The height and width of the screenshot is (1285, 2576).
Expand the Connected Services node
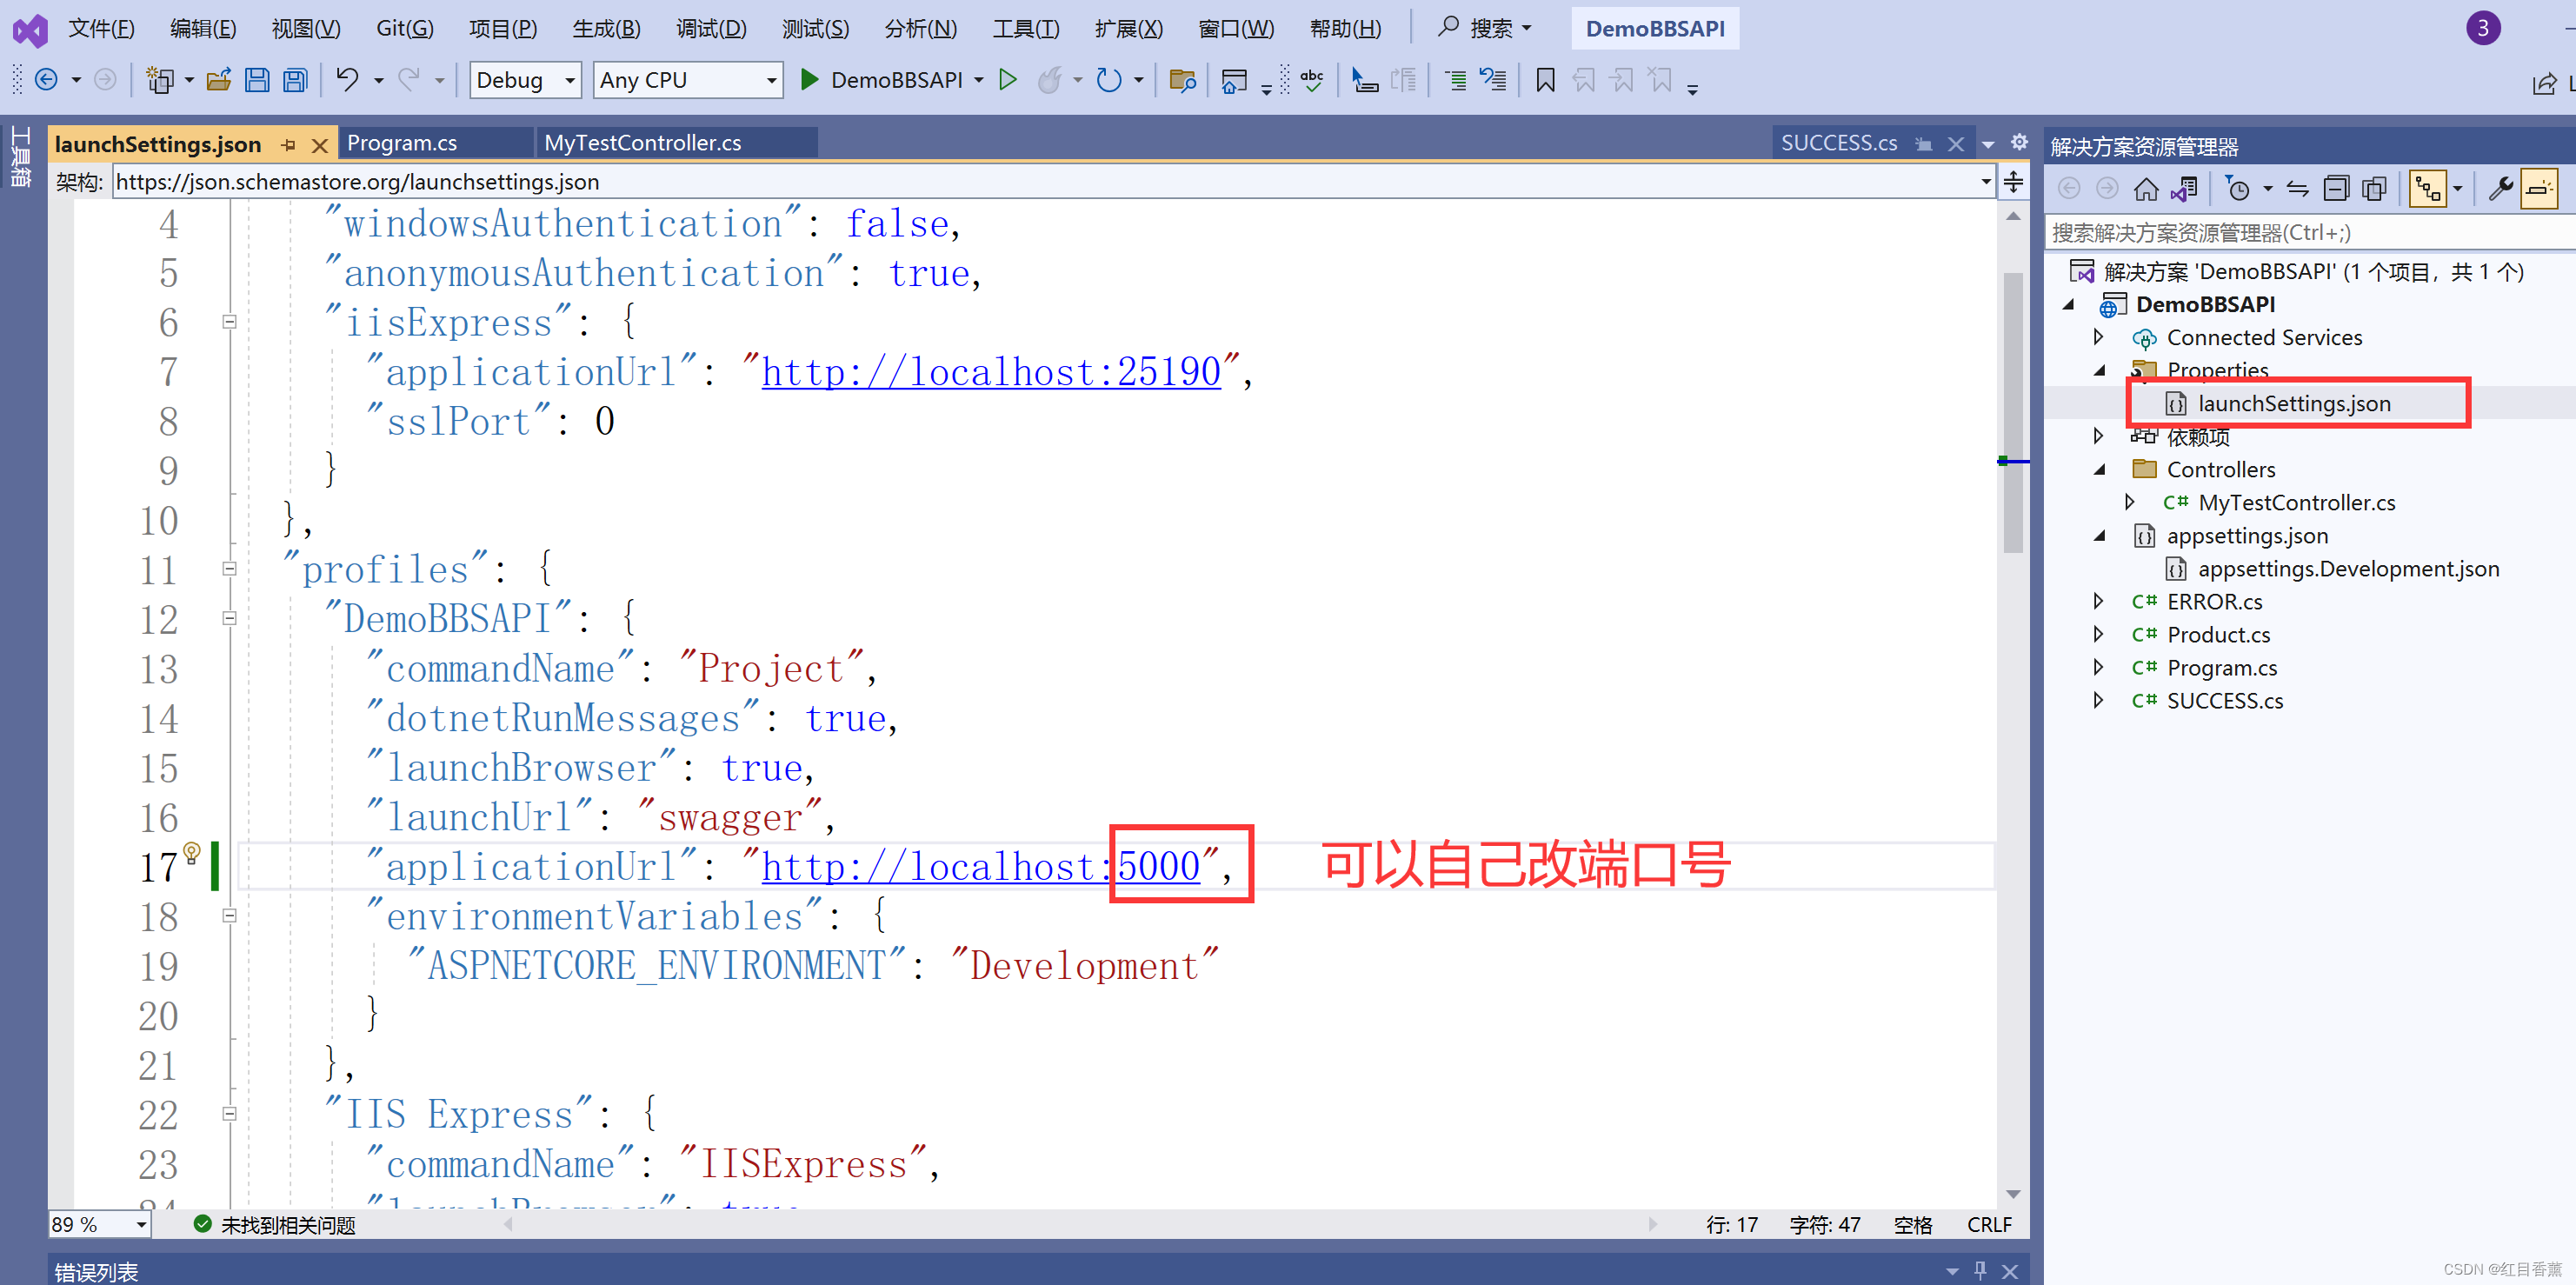pos(2097,337)
